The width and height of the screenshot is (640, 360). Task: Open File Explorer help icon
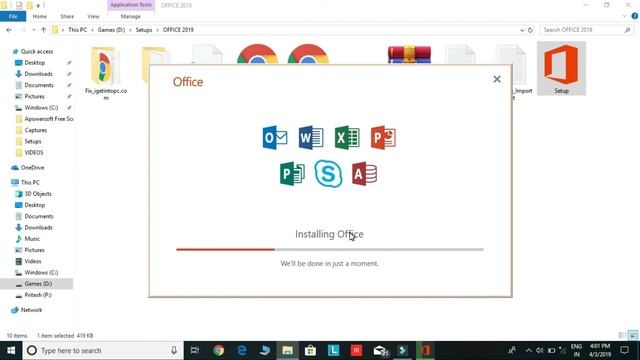(634, 16)
